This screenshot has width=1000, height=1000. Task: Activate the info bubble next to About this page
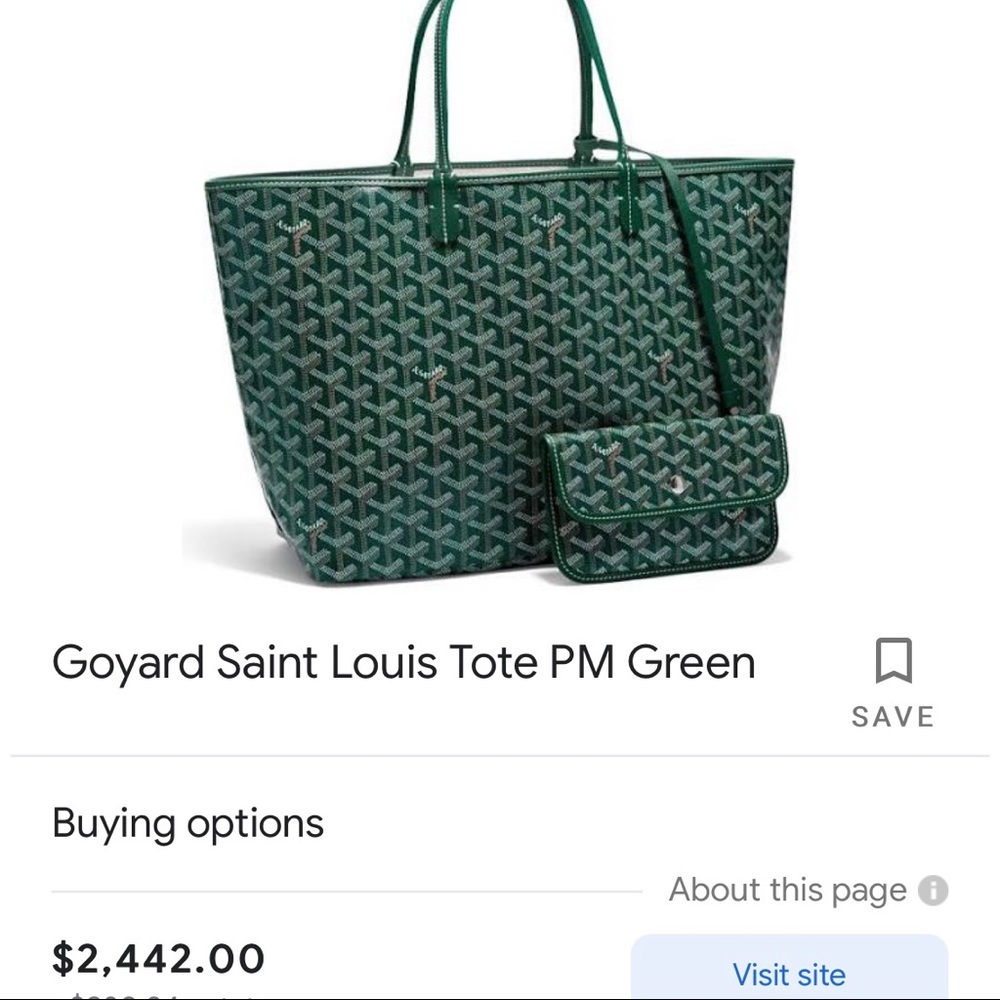[936, 890]
